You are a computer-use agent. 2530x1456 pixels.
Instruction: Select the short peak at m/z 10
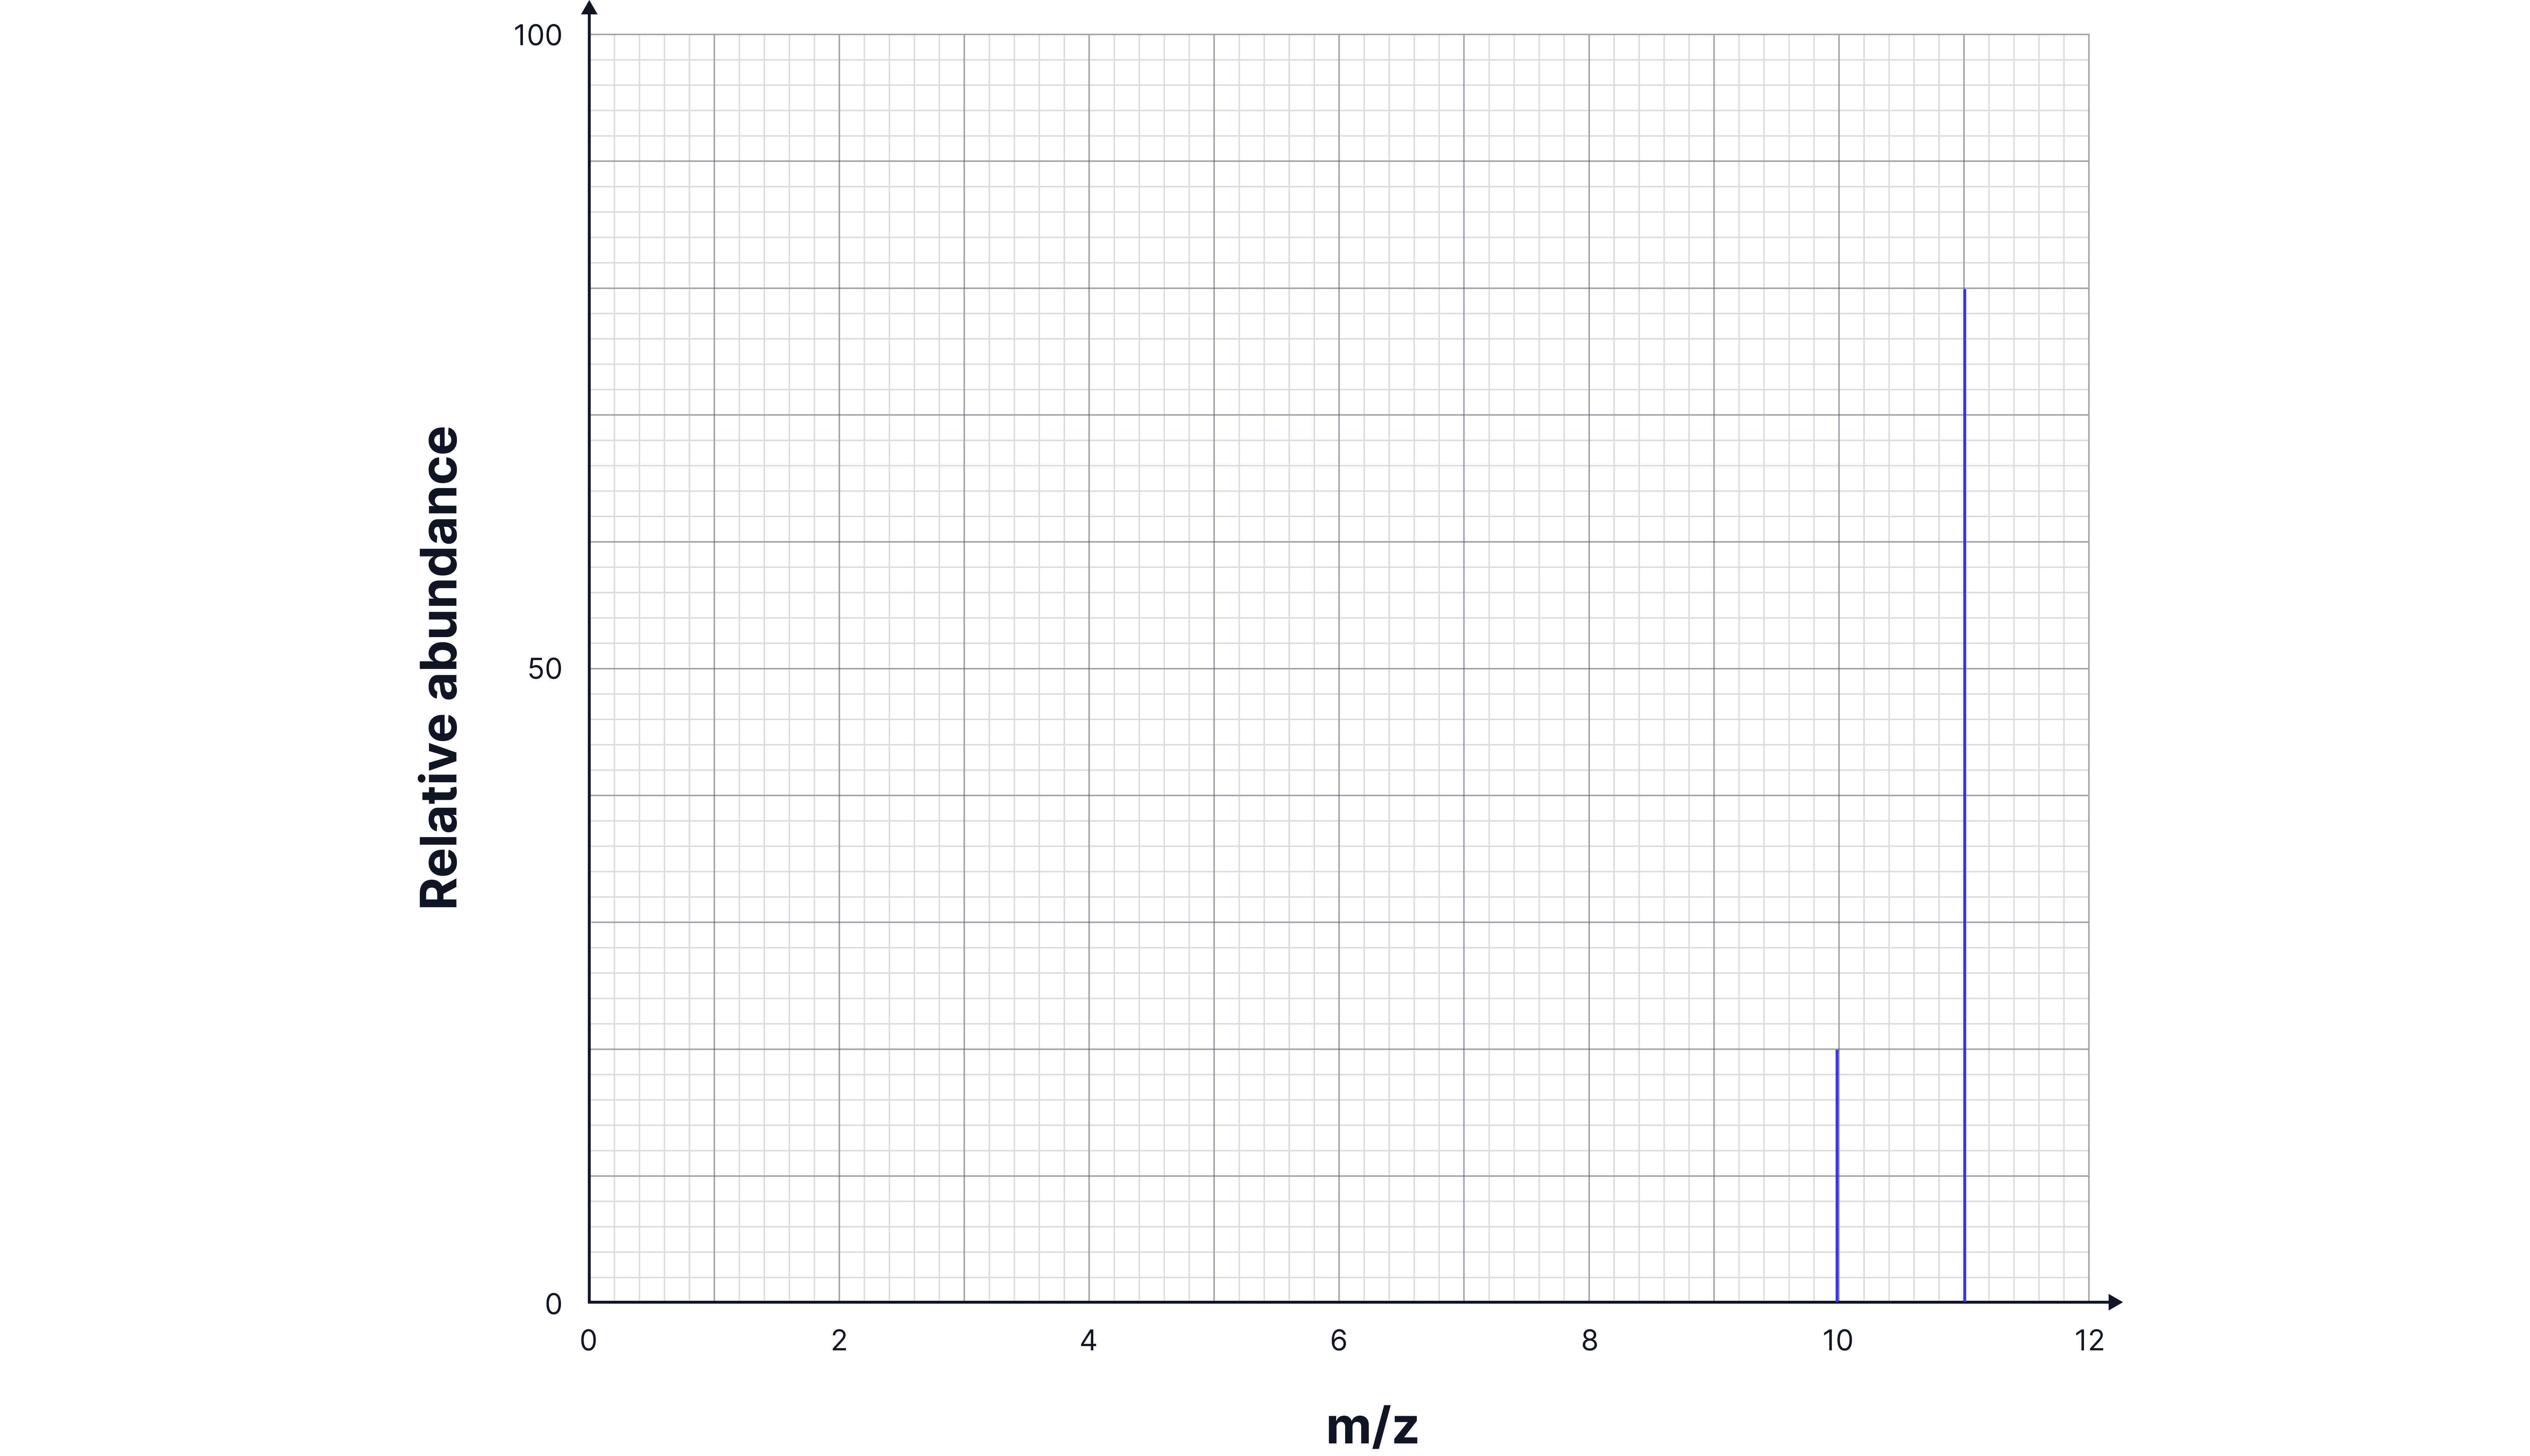1837,1180
